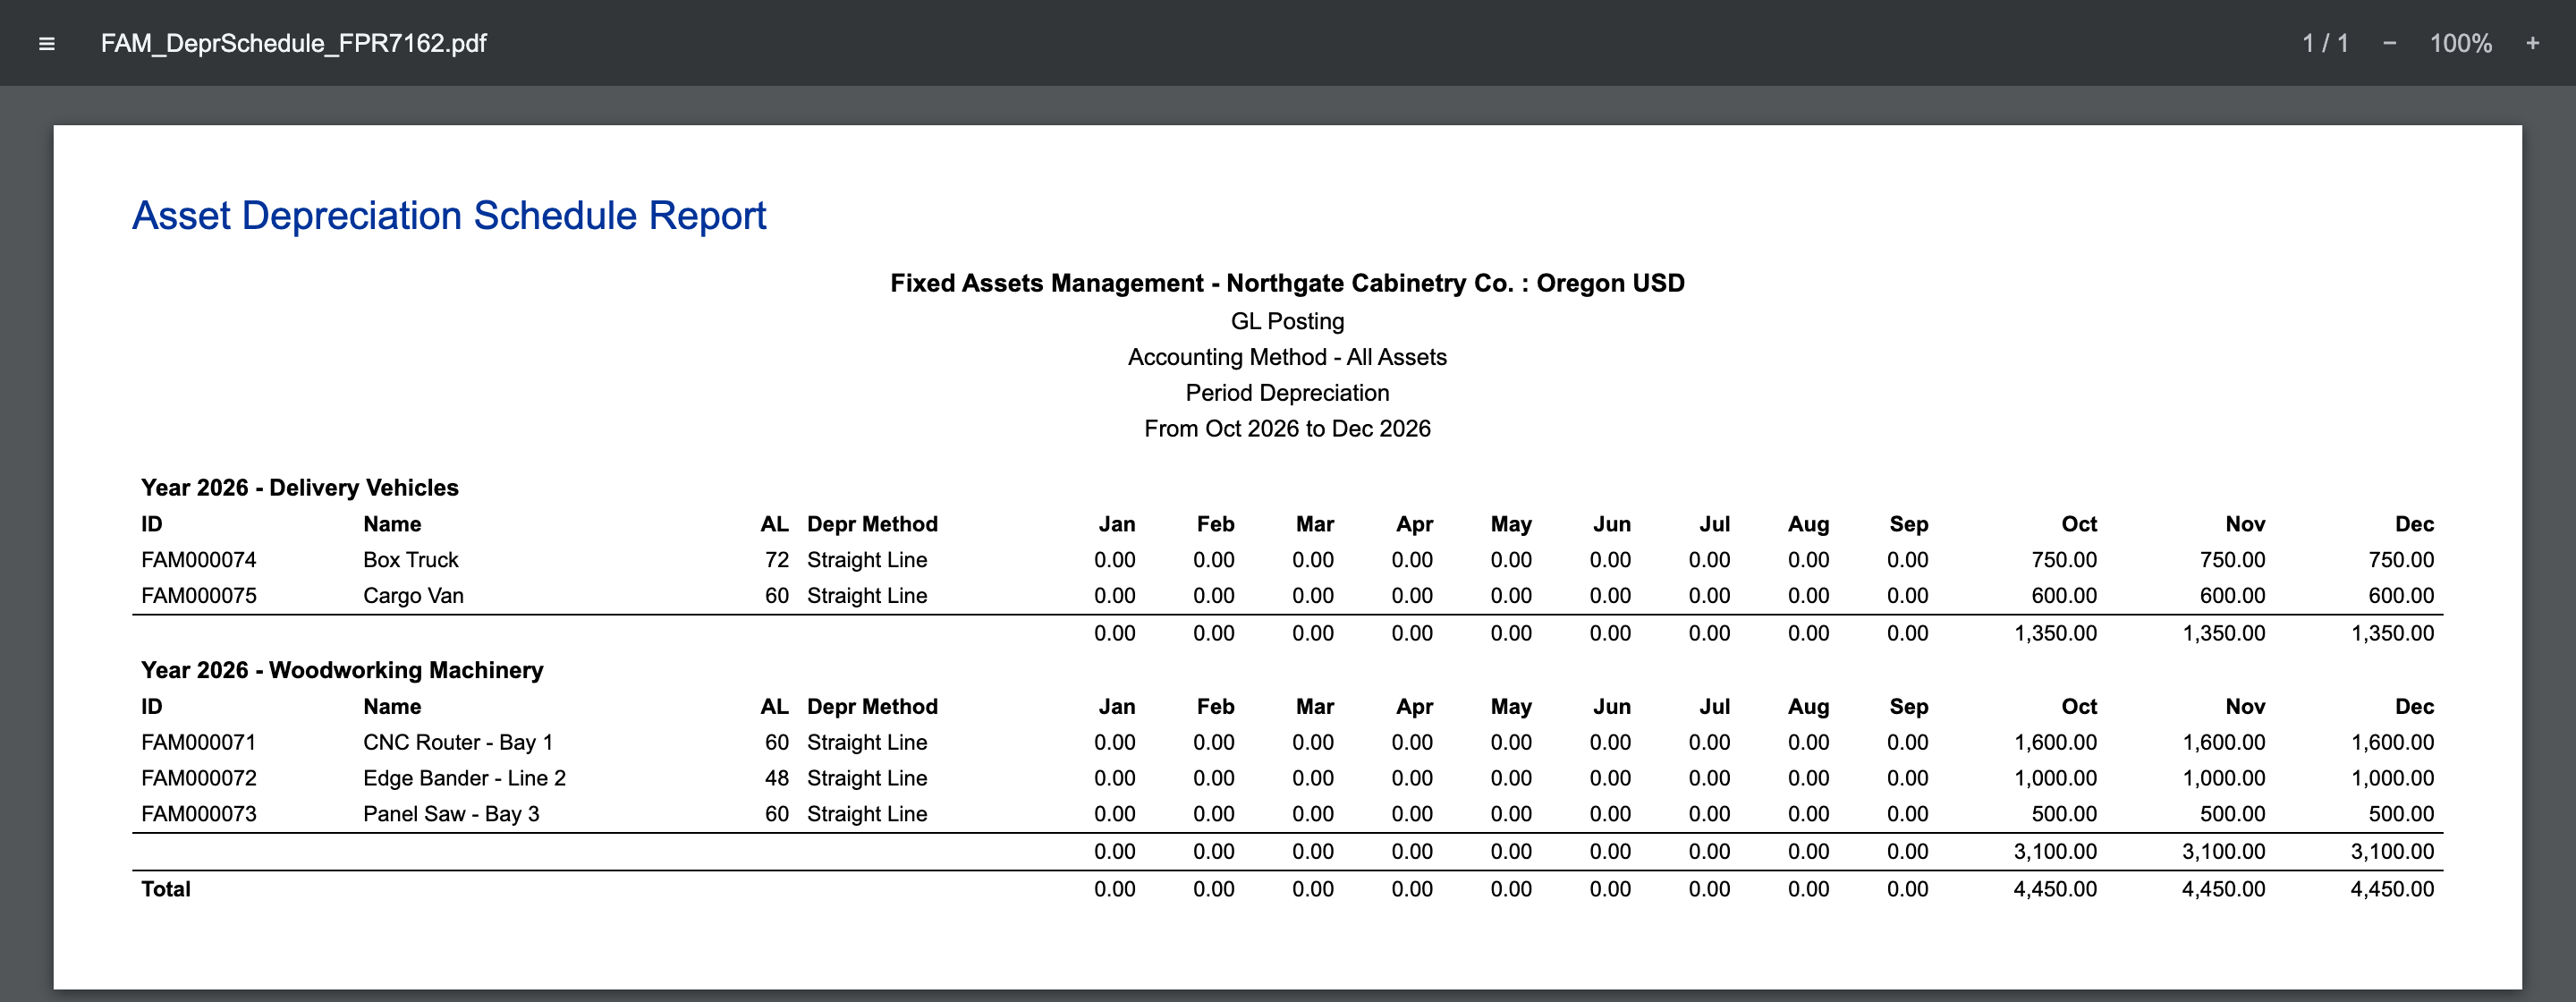Select the Cargo Van asset name
The width and height of the screenshot is (2576, 1002).
tap(413, 596)
